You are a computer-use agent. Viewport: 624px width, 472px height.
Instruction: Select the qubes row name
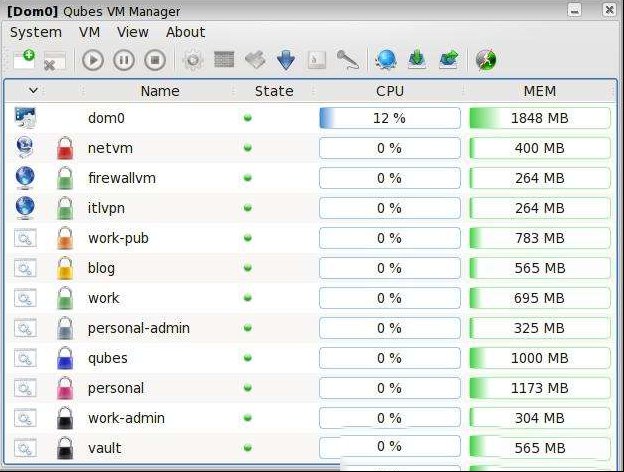click(x=107, y=358)
